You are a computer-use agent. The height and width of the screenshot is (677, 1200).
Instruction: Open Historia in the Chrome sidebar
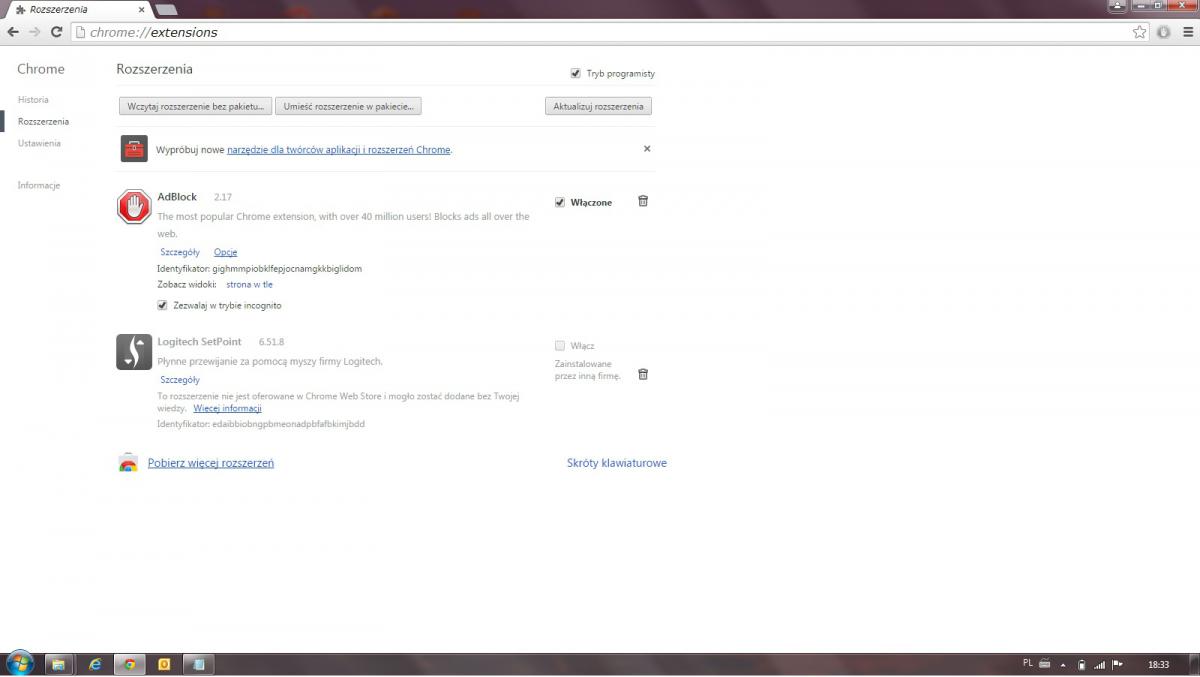click(x=33, y=100)
